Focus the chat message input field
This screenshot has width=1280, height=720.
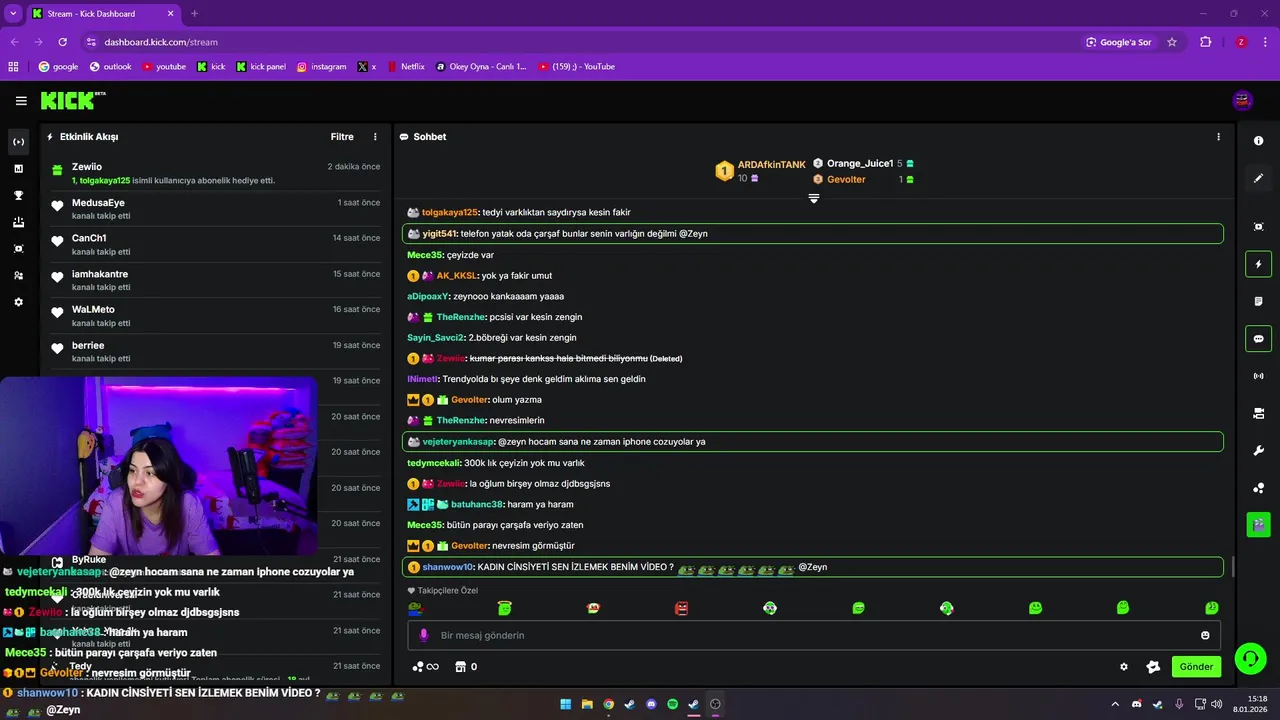tap(813, 635)
